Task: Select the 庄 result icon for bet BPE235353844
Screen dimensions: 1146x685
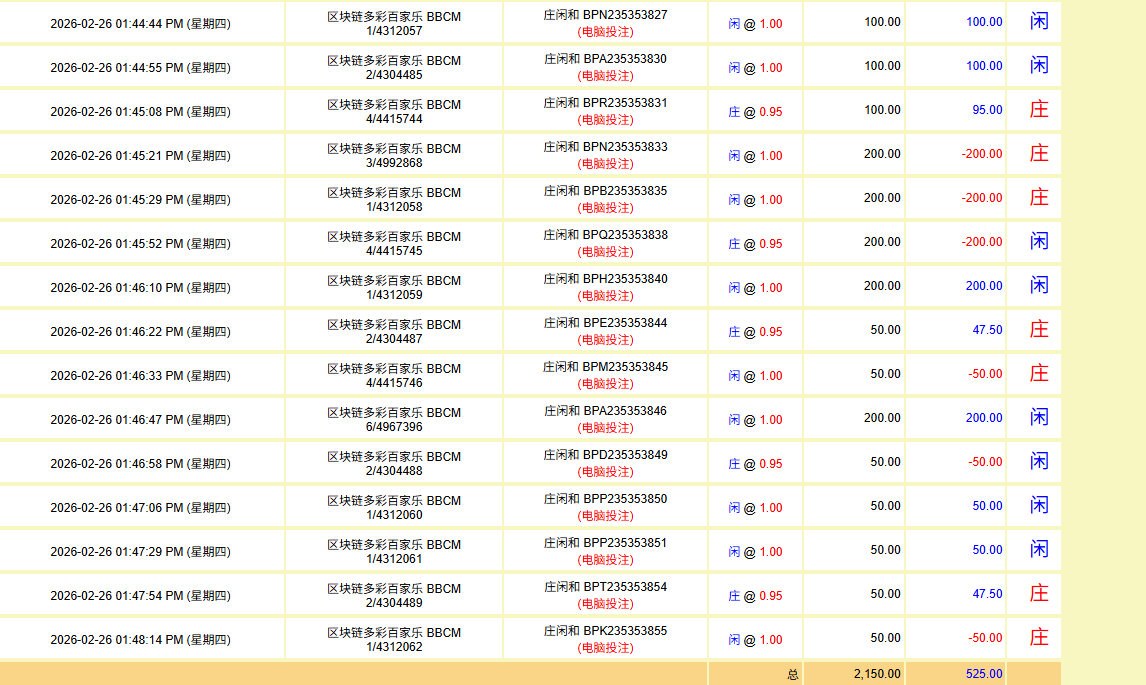Action: [1039, 329]
